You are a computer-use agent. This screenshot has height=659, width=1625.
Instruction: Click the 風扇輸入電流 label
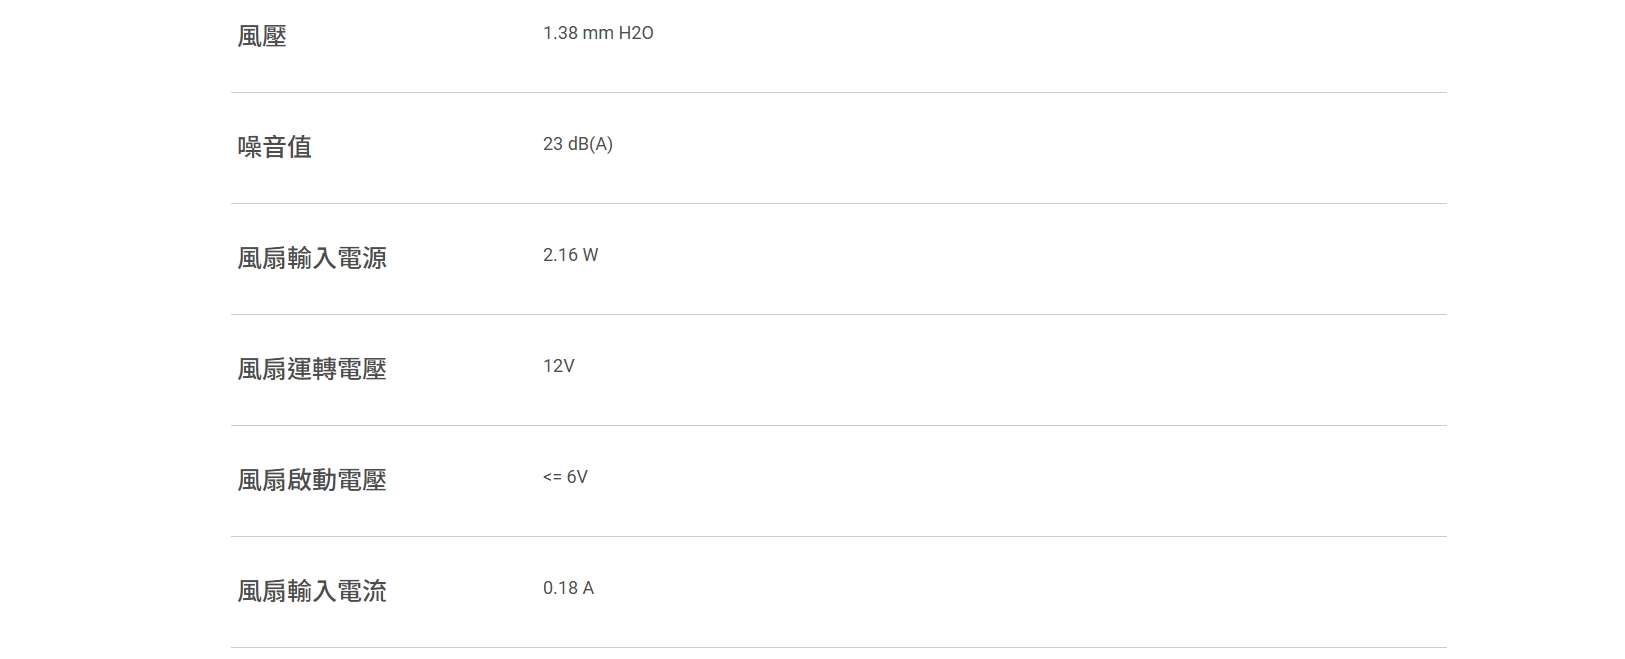tap(311, 591)
